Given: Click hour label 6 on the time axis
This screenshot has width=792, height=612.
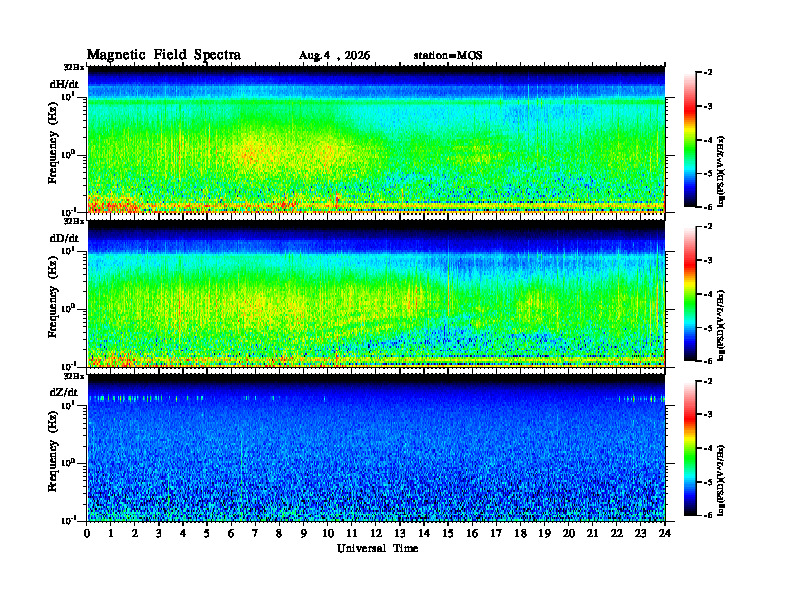Looking at the screenshot, I should click(231, 533).
